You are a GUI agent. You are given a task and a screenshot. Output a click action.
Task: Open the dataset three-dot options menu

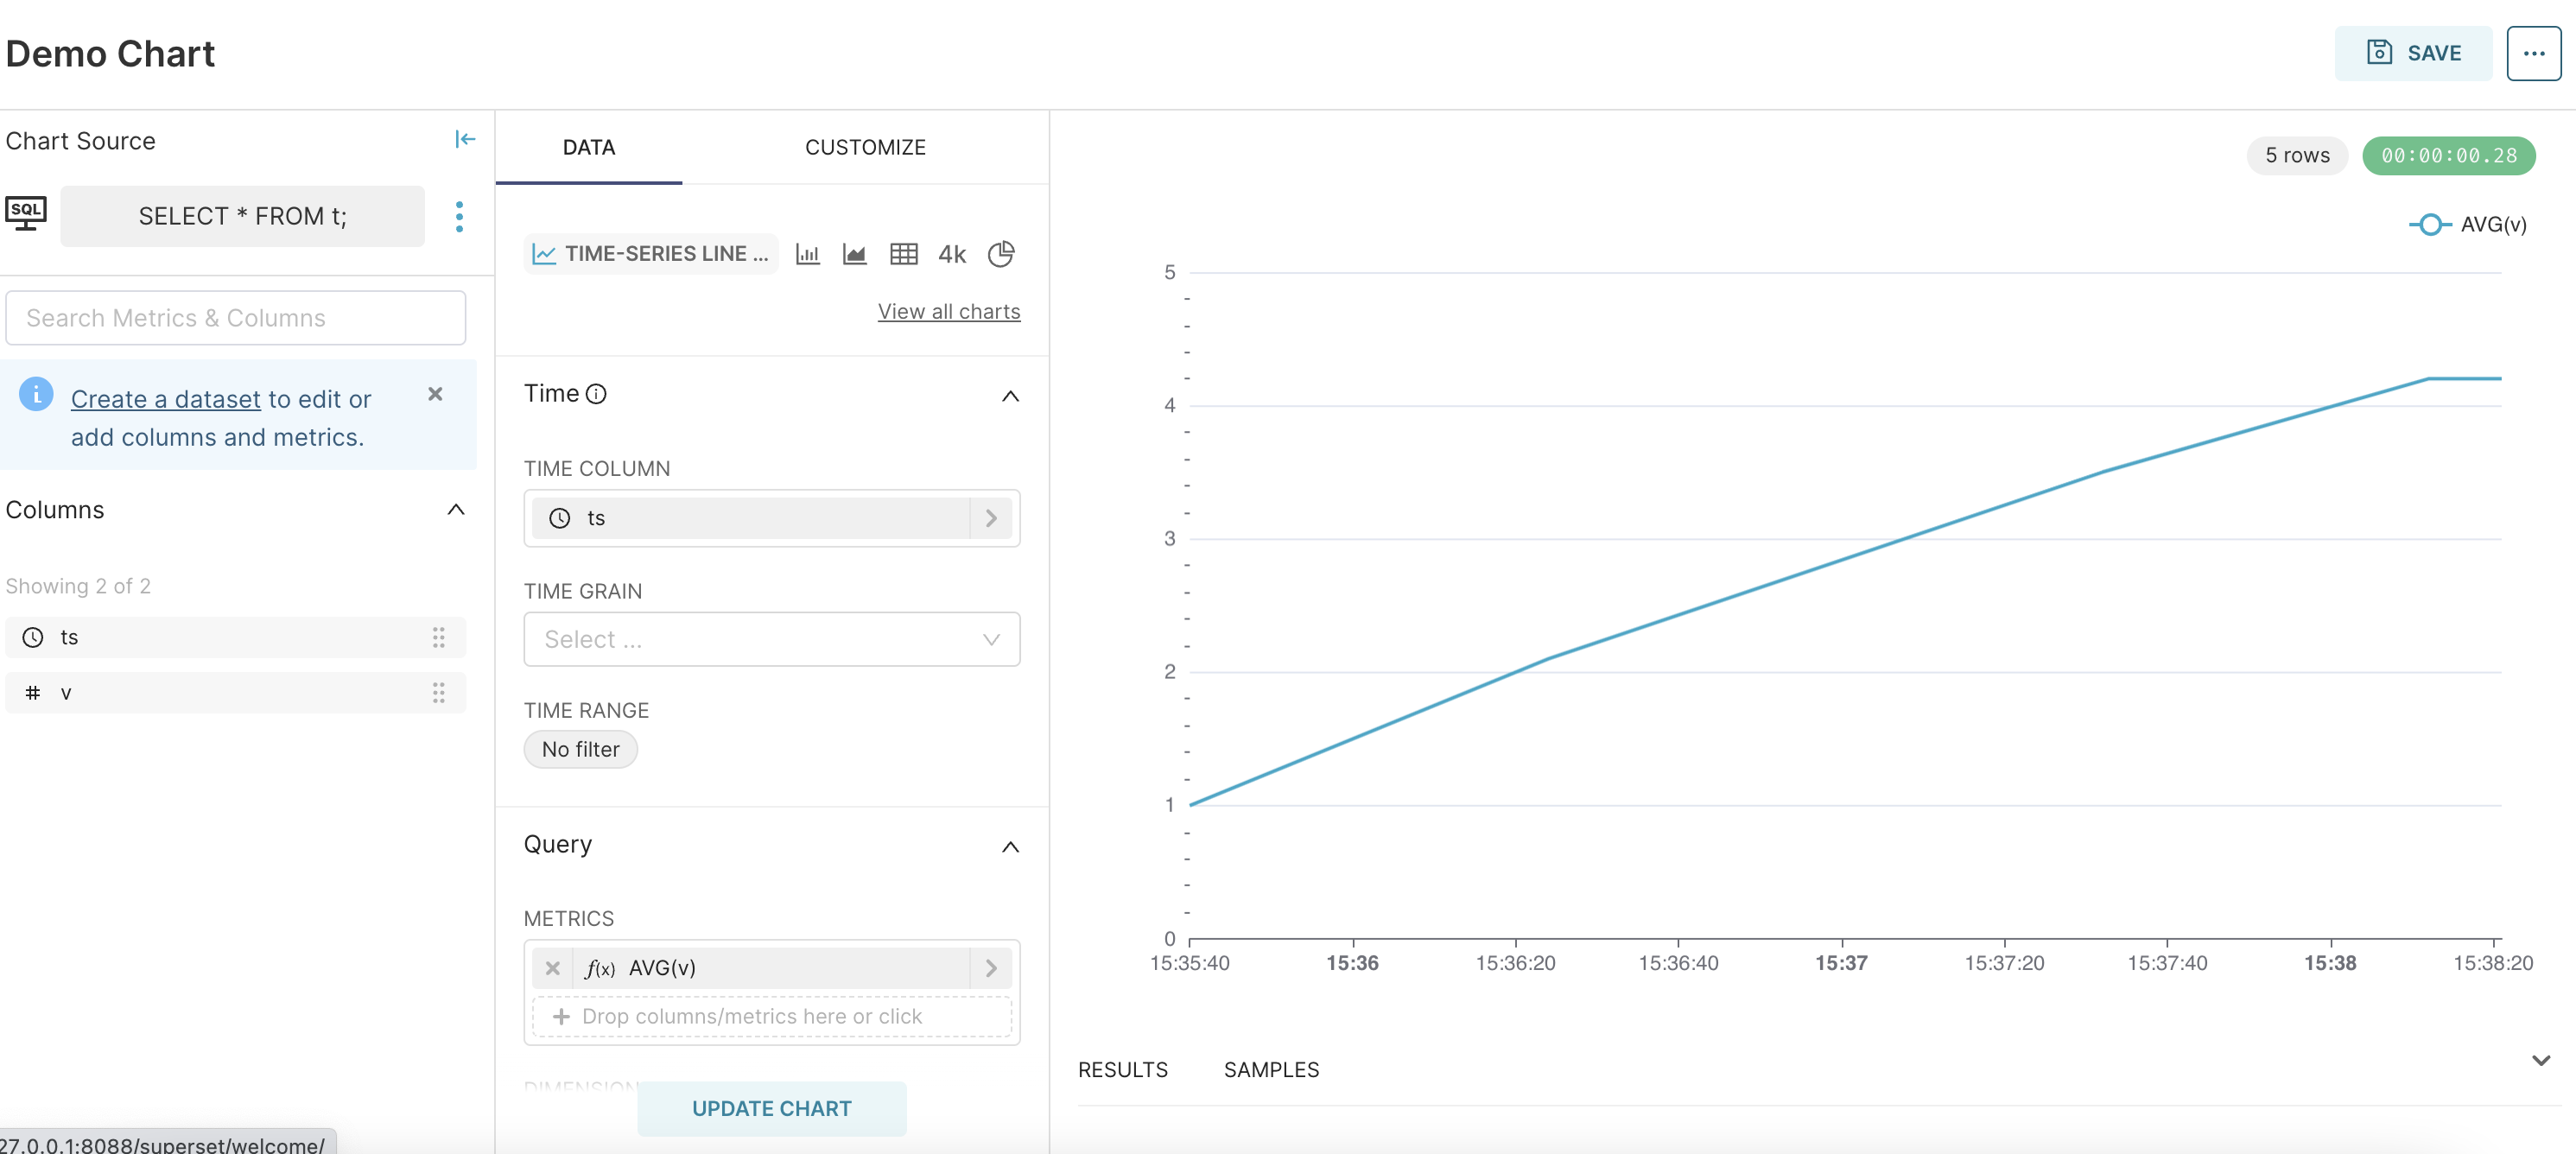pyautogui.click(x=459, y=216)
